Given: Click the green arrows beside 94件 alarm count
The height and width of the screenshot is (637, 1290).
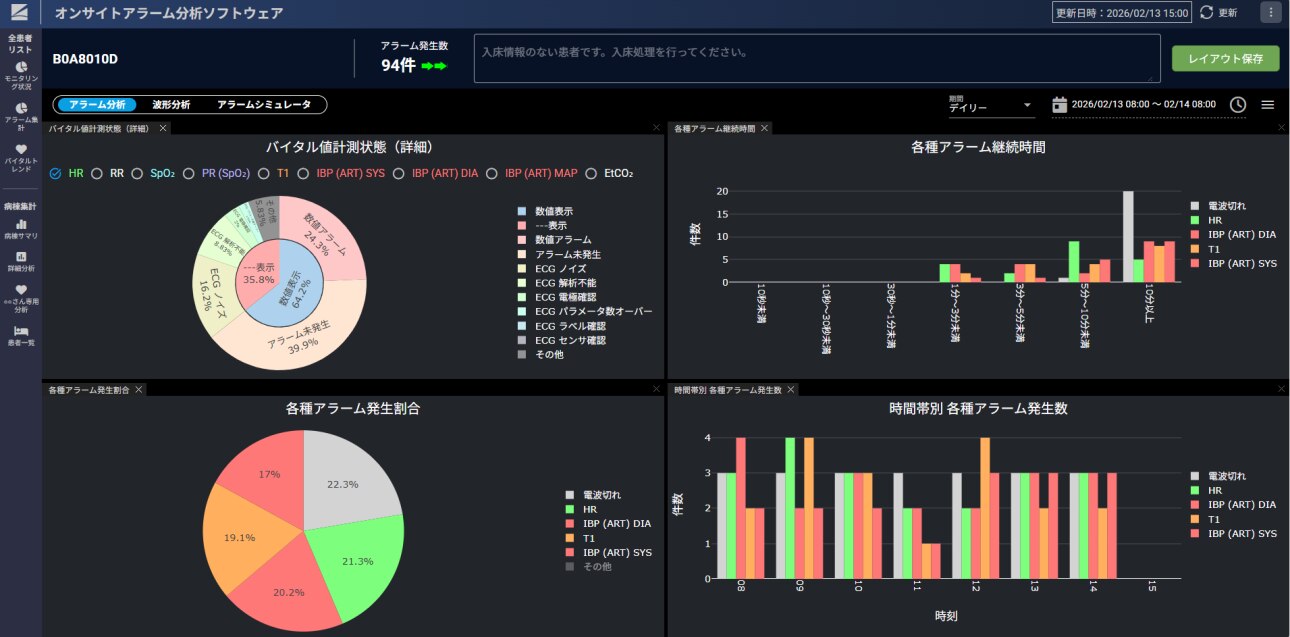Looking at the screenshot, I should tap(433, 66).
